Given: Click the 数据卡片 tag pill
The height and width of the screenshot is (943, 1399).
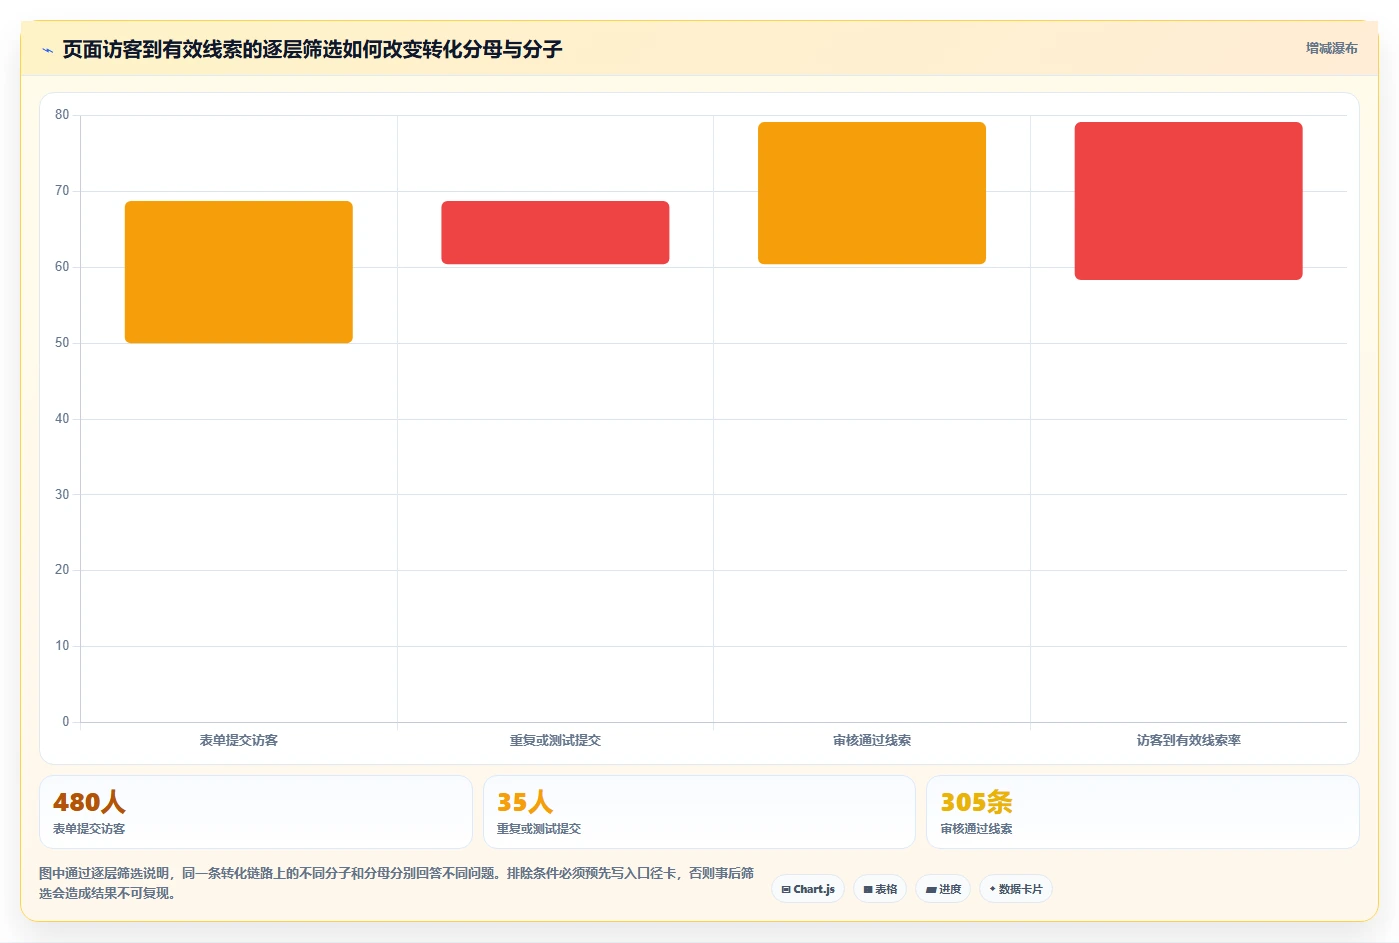Looking at the screenshot, I should 1016,889.
